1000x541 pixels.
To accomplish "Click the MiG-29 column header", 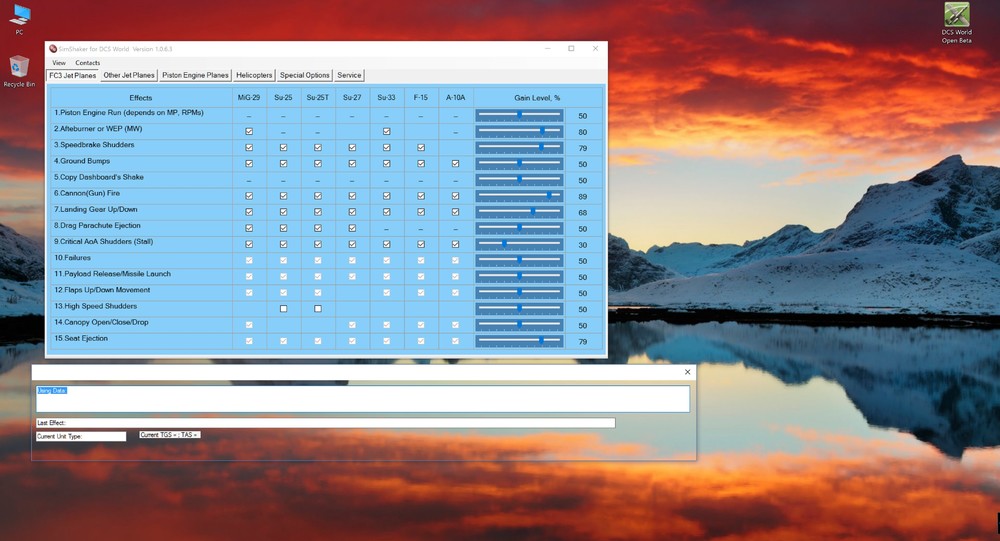I will (x=249, y=98).
